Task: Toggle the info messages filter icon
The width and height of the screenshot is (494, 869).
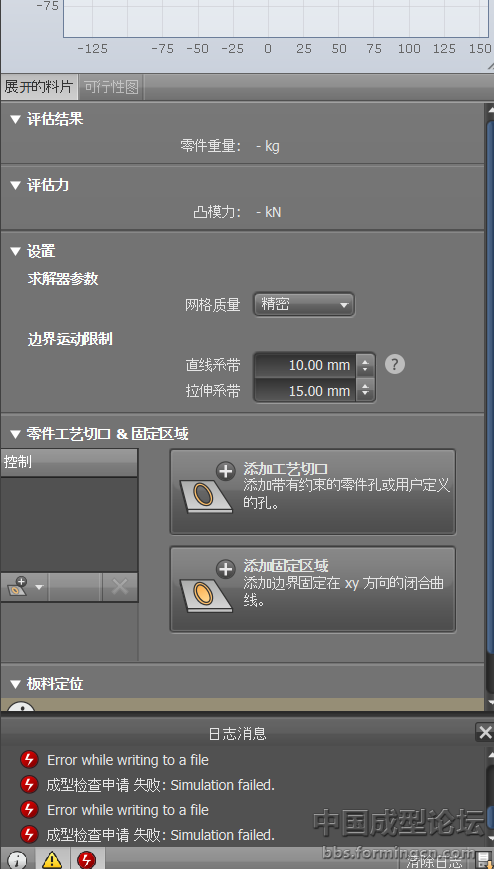Action: pos(18,859)
